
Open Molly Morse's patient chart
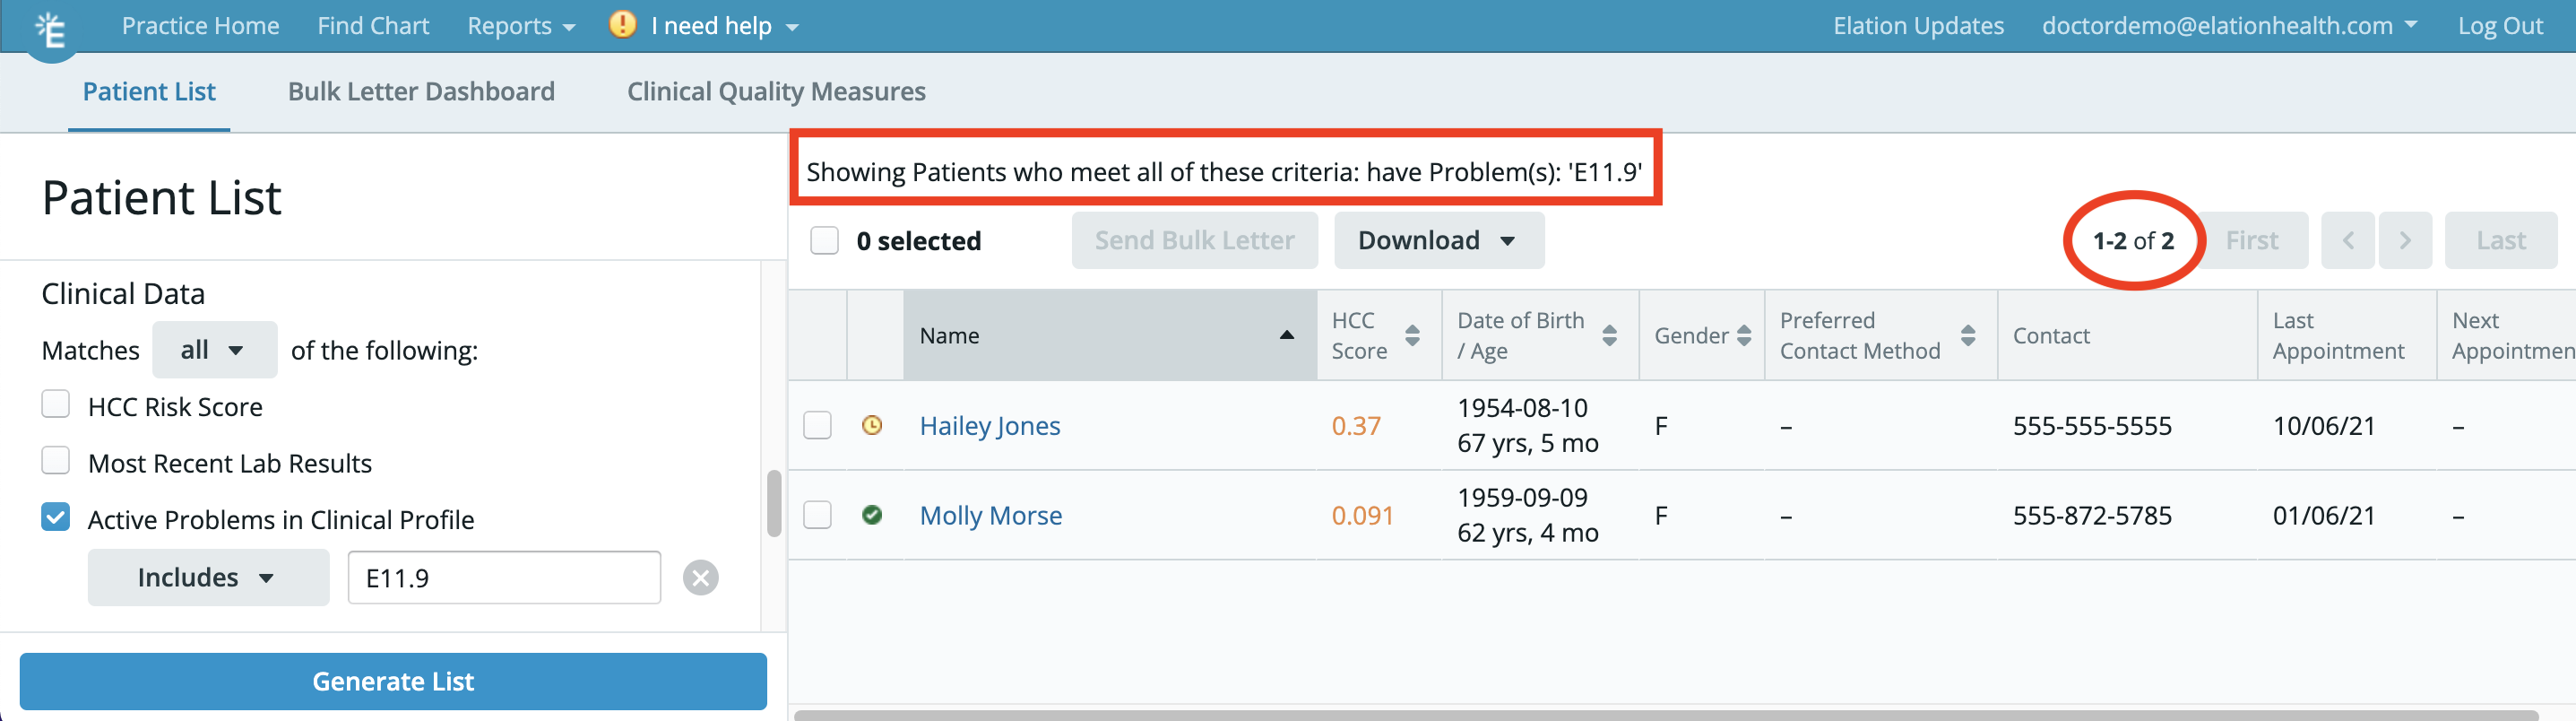[990, 515]
